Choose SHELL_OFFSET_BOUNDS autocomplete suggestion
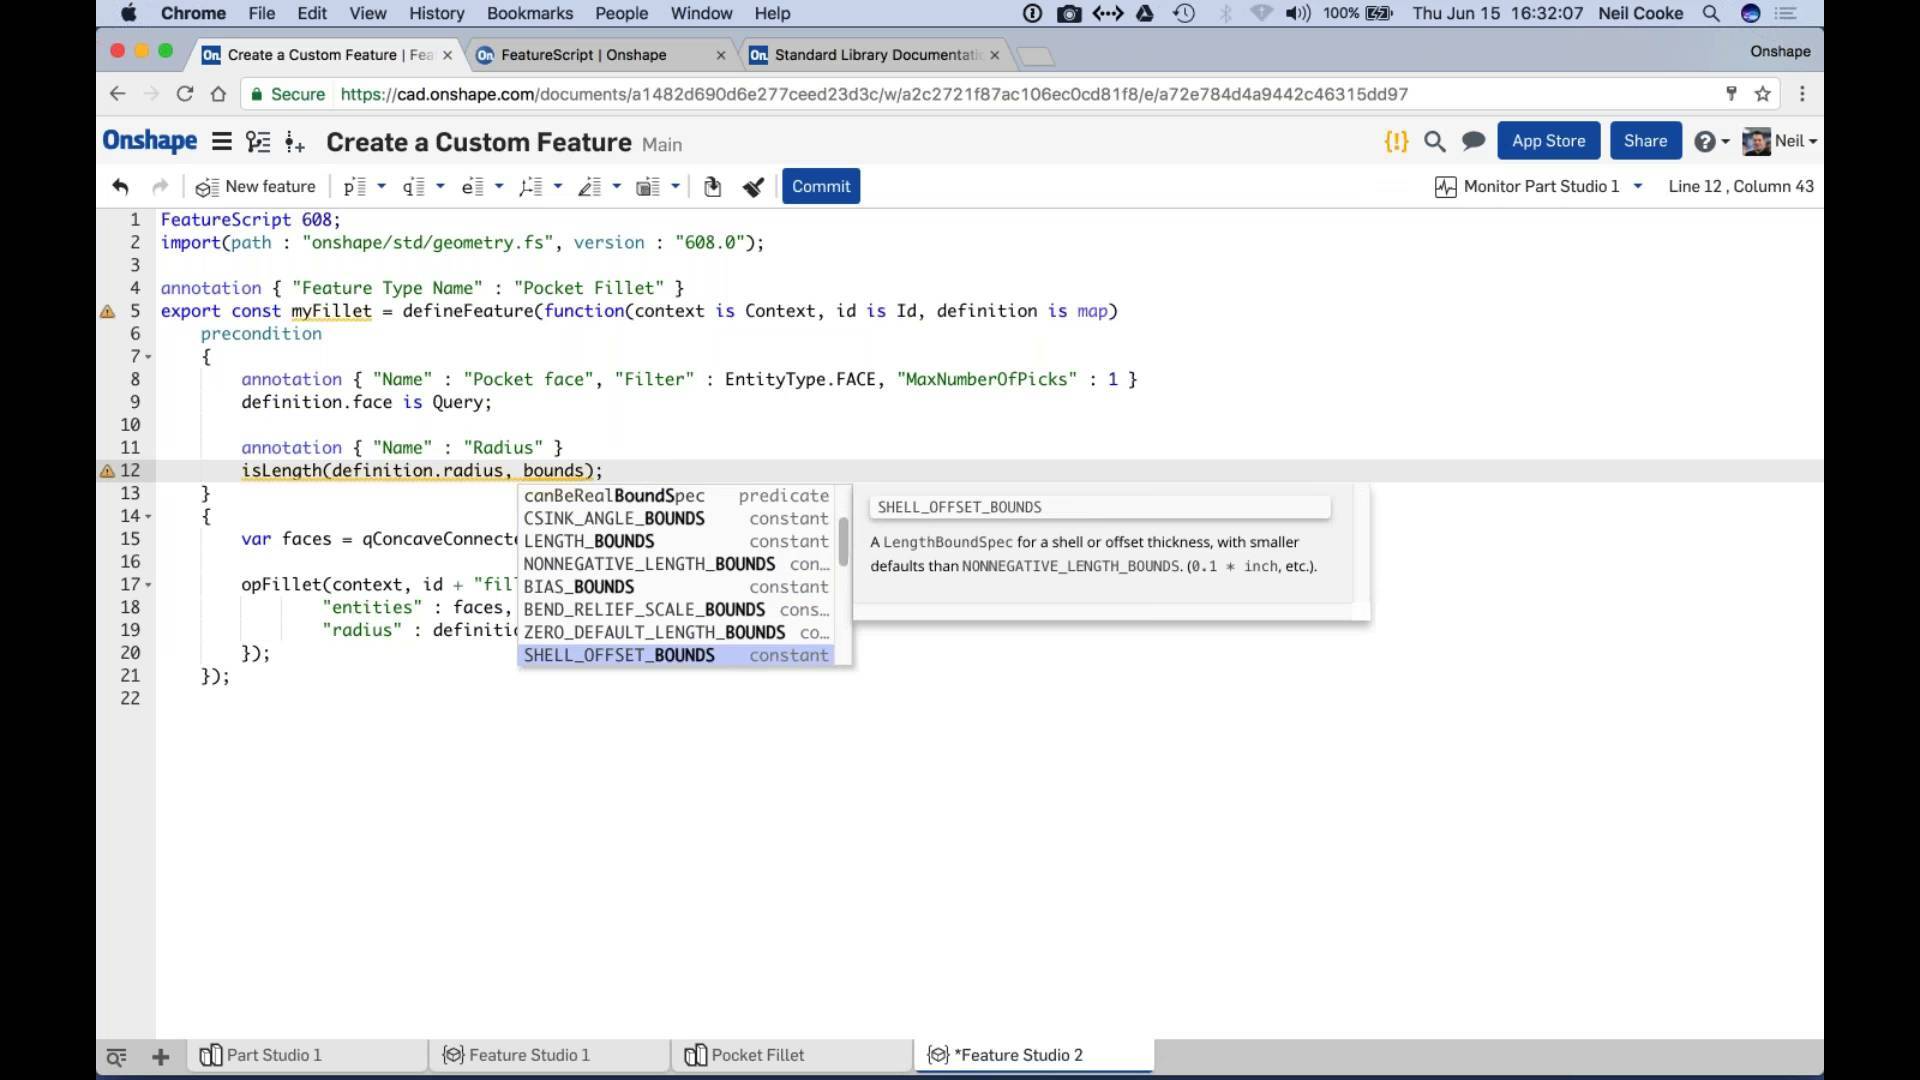This screenshot has width=1920, height=1080. [x=676, y=655]
